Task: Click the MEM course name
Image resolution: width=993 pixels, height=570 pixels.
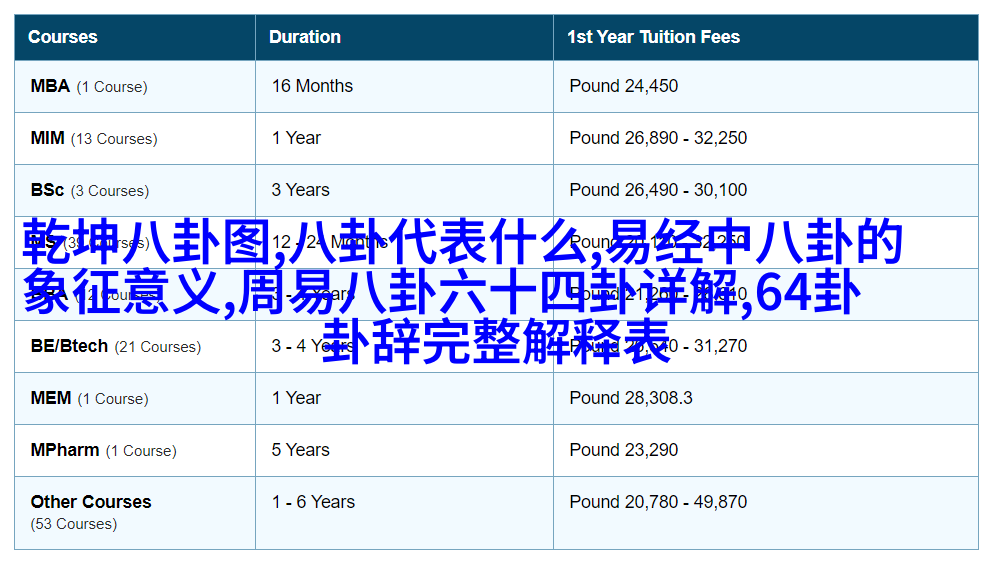Action: click(x=51, y=398)
